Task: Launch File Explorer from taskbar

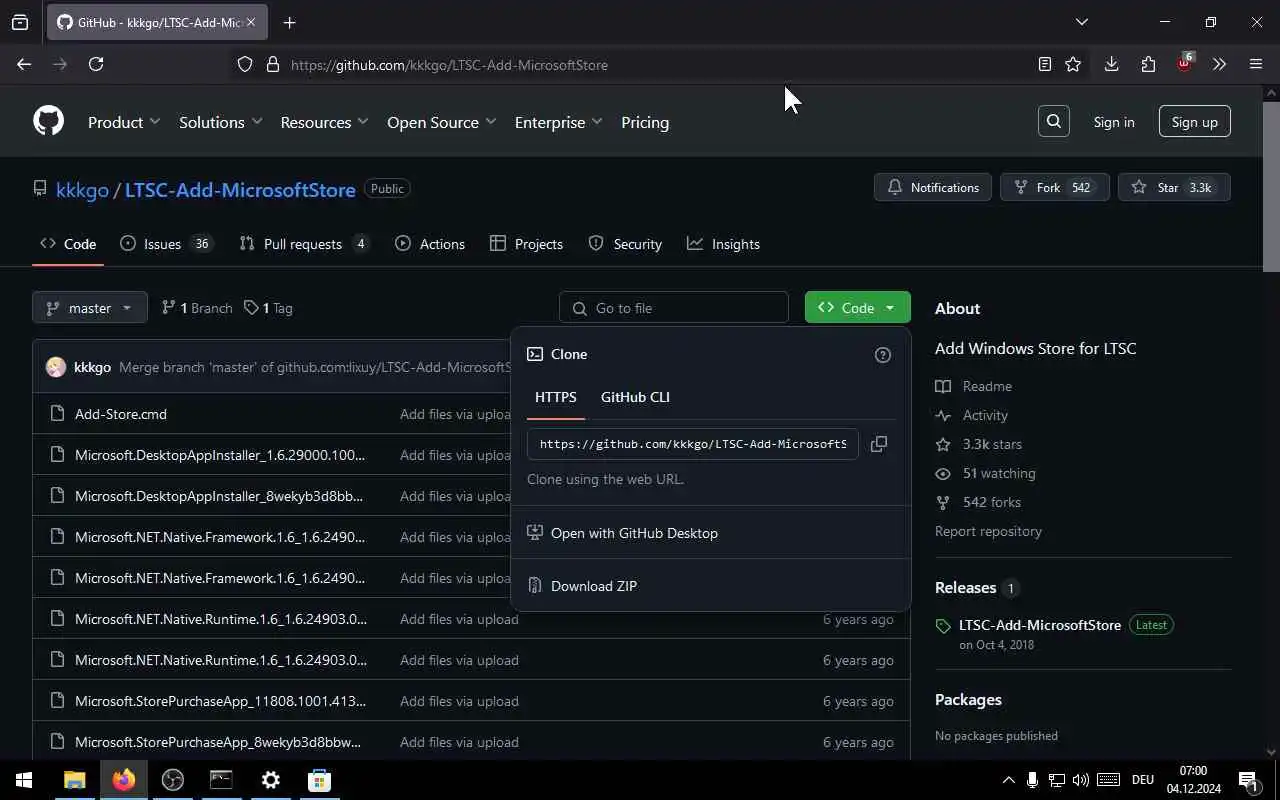Action: pyautogui.click(x=74, y=780)
